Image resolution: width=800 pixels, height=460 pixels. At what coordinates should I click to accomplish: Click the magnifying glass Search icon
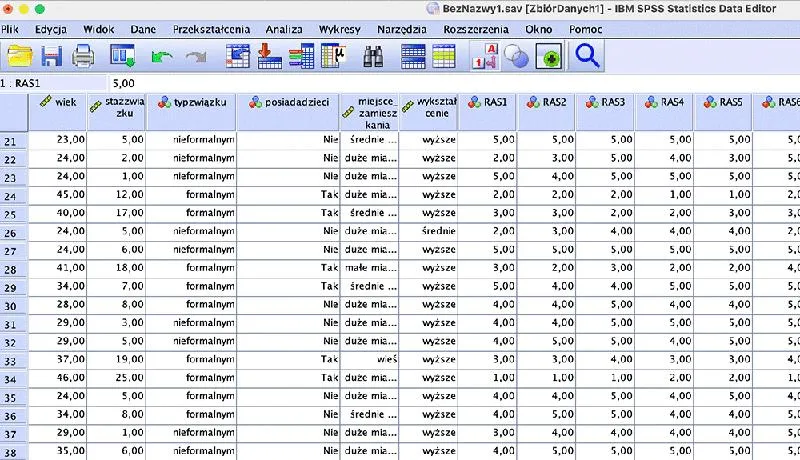[587, 57]
